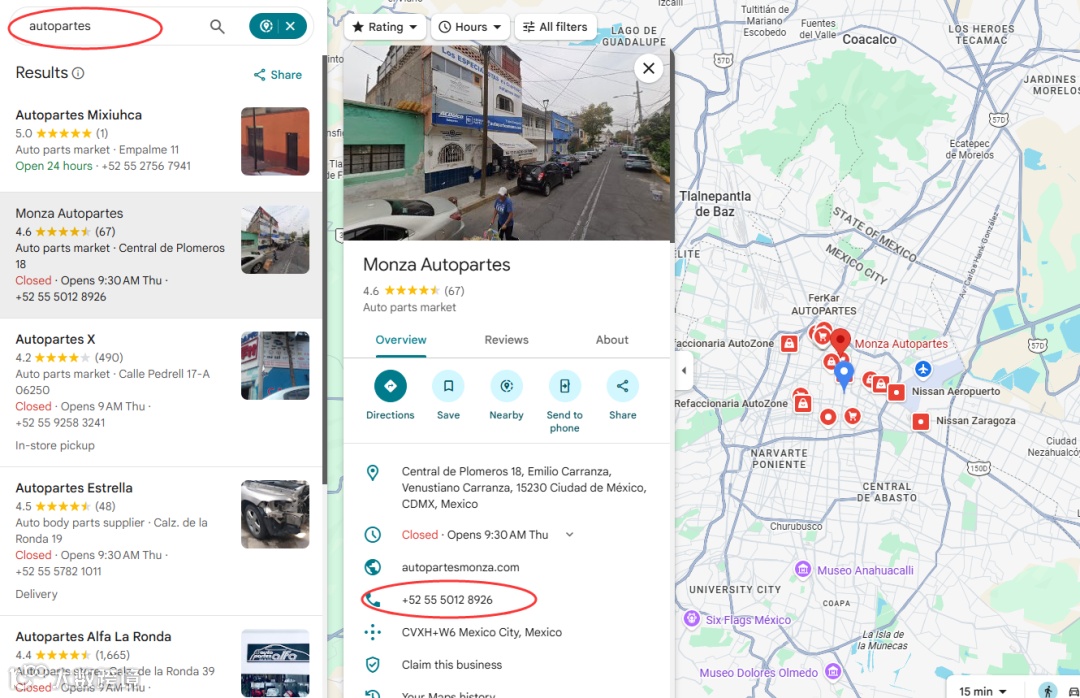Click the globe website icon
Image resolution: width=1080 pixels, height=698 pixels.
pyautogui.click(x=373, y=567)
